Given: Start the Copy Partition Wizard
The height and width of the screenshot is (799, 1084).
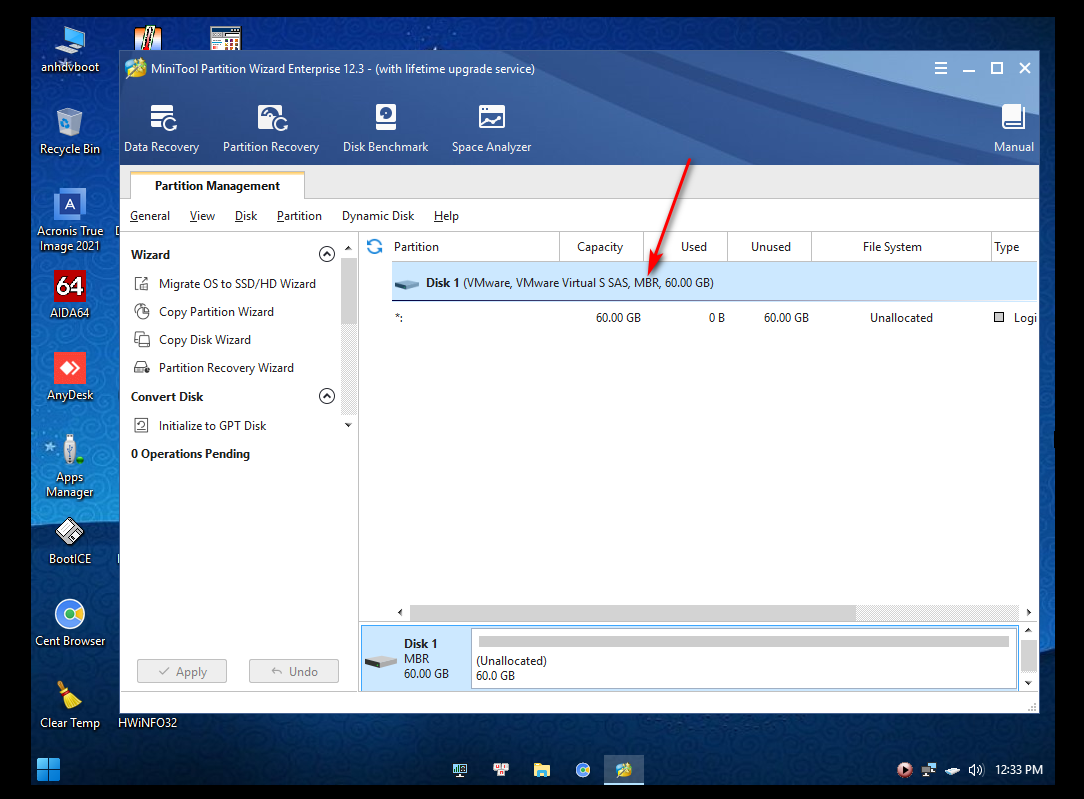Looking at the screenshot, I should click(x=205, y=312).
